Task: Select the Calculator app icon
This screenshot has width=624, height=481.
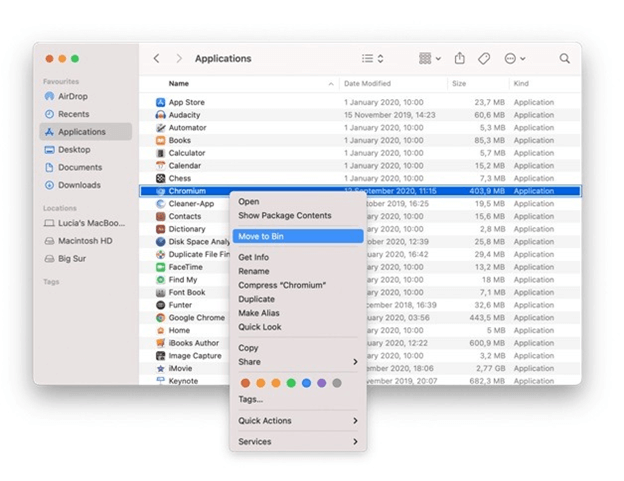Action: pos(160,153)
